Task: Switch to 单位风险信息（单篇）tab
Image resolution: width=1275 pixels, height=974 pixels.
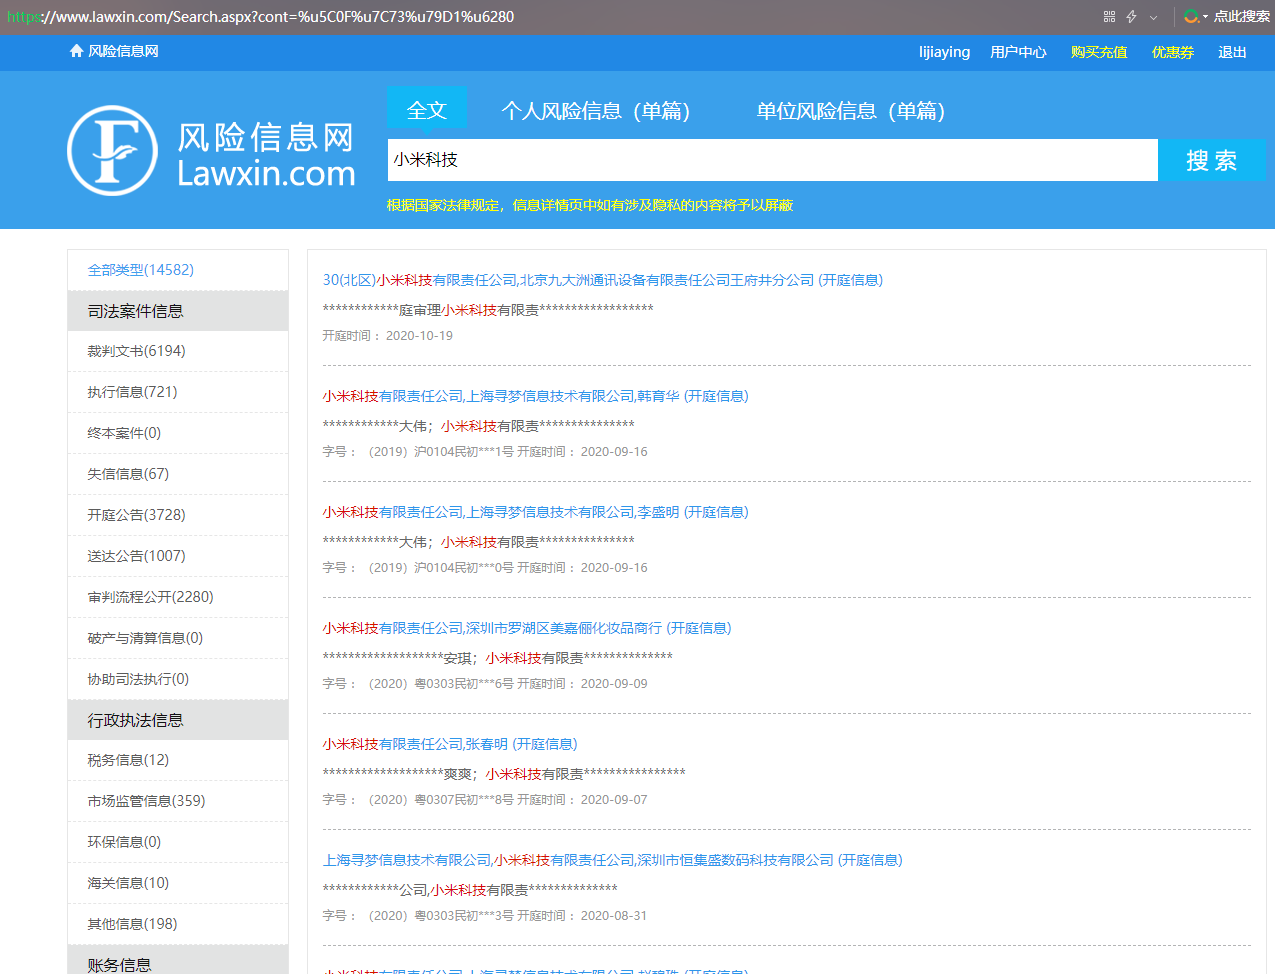Action: point(851,111)
